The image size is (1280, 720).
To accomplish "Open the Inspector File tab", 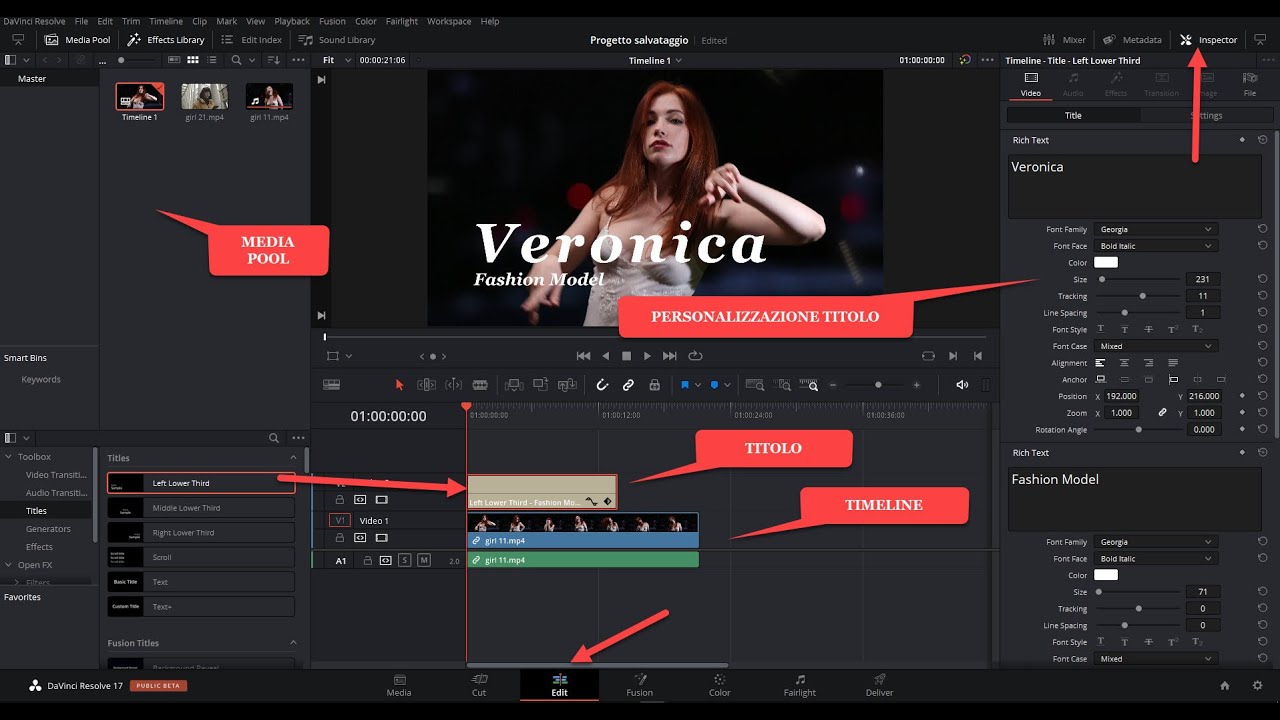I will pos(1250,84).
